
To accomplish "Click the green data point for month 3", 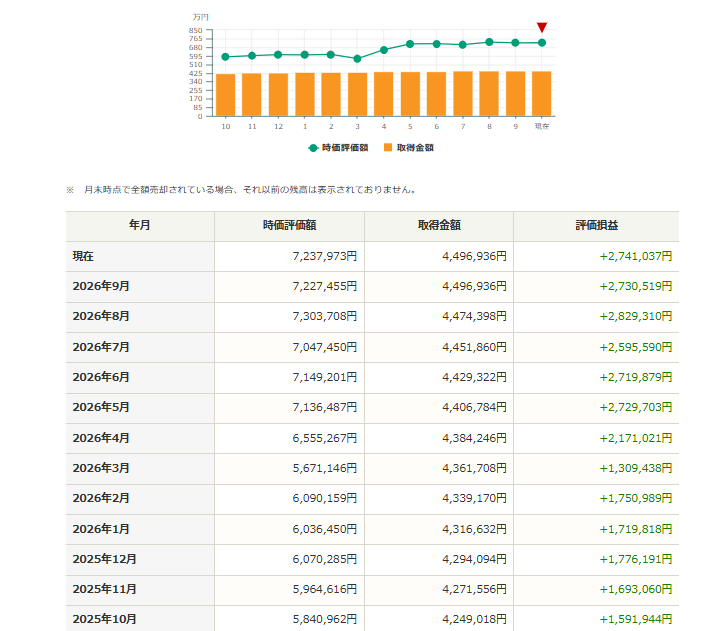I will point(357,59).
